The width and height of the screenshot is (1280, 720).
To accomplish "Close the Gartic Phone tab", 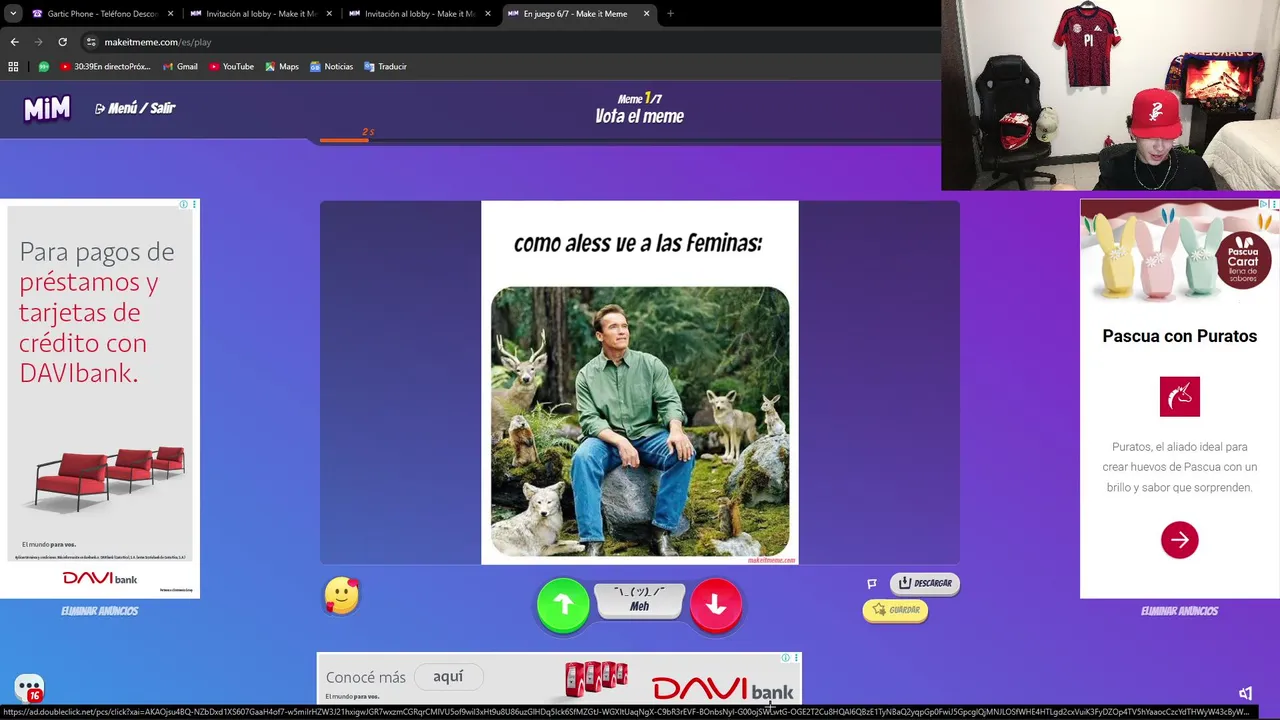I will [x=170, y=14].
